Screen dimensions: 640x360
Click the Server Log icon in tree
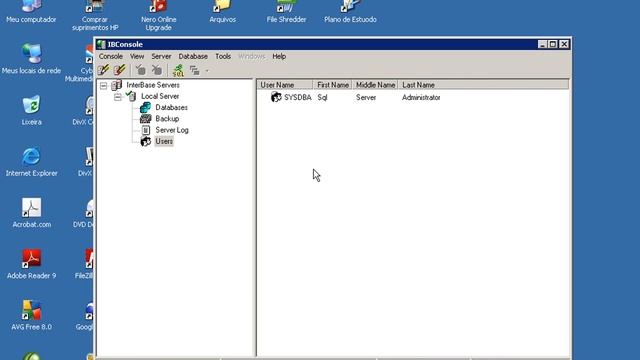pyautogui.click(x=146, y=130)
